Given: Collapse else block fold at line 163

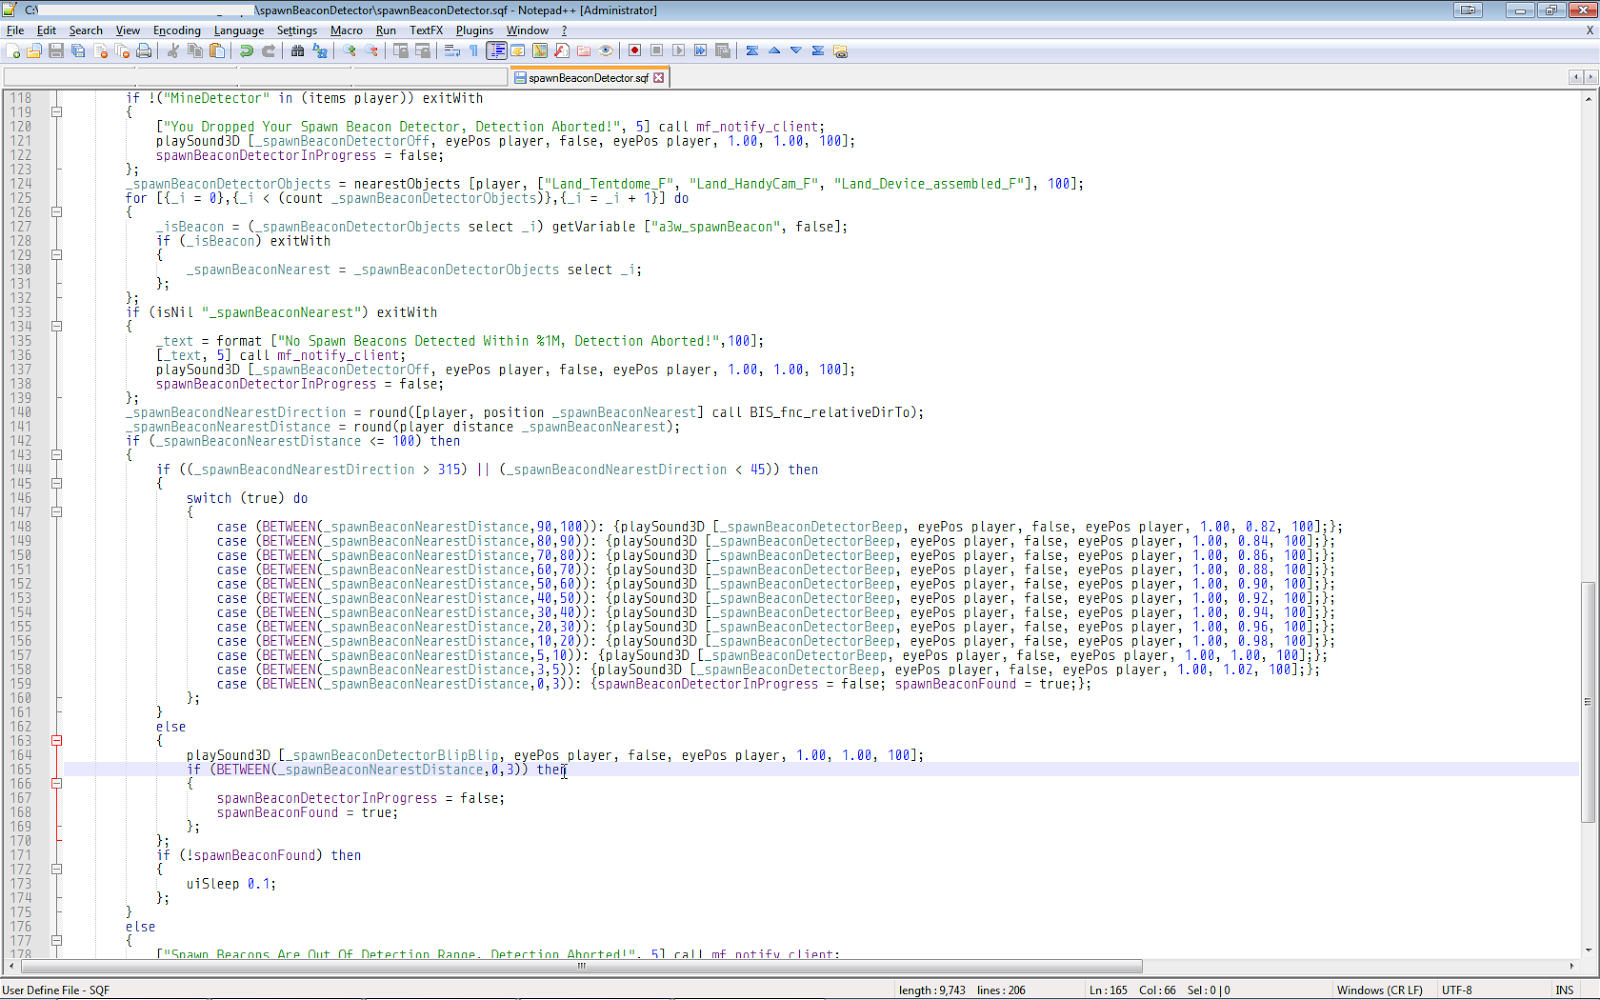Looking at the screenshot, I should tap(57, 741).
